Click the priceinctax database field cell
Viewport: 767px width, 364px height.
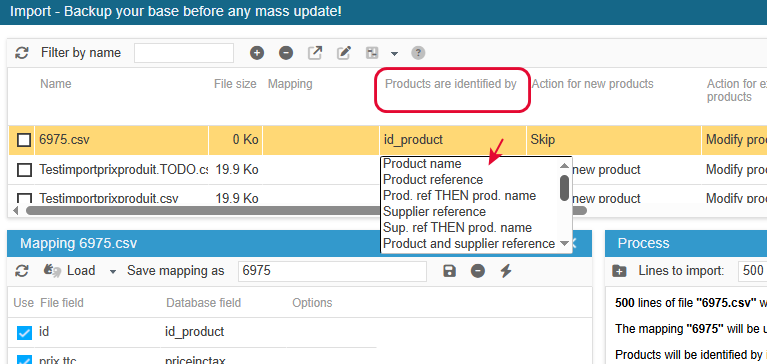[x=195, y=361]
